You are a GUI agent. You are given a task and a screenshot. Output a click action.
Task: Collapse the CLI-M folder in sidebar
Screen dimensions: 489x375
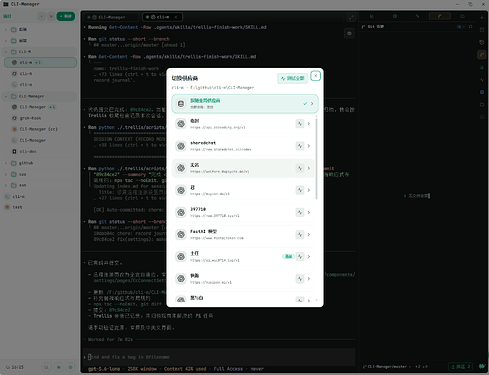(6, 52)
